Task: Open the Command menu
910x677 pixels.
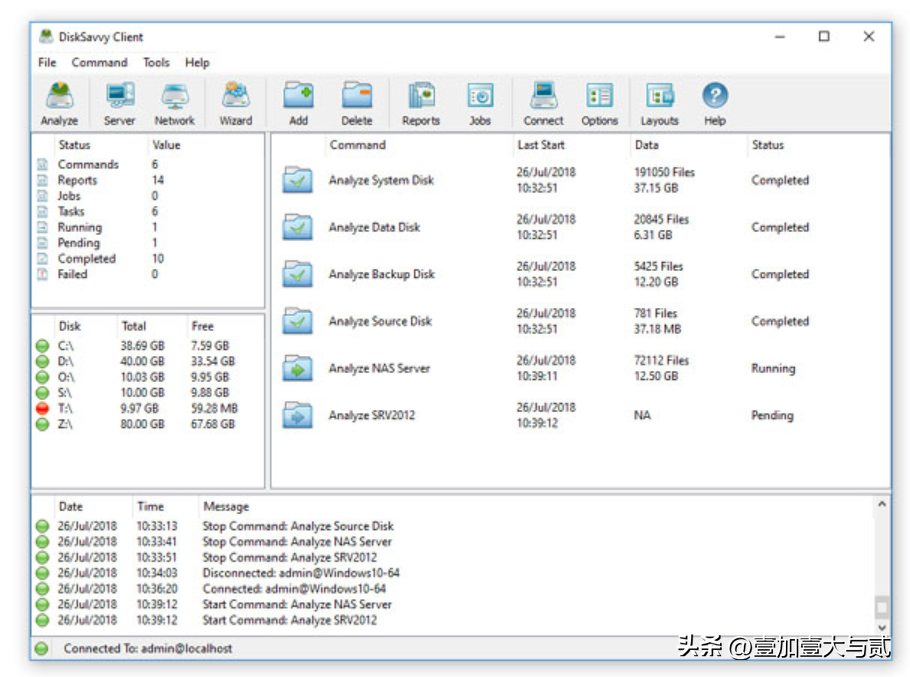Action: coord(99,63)
